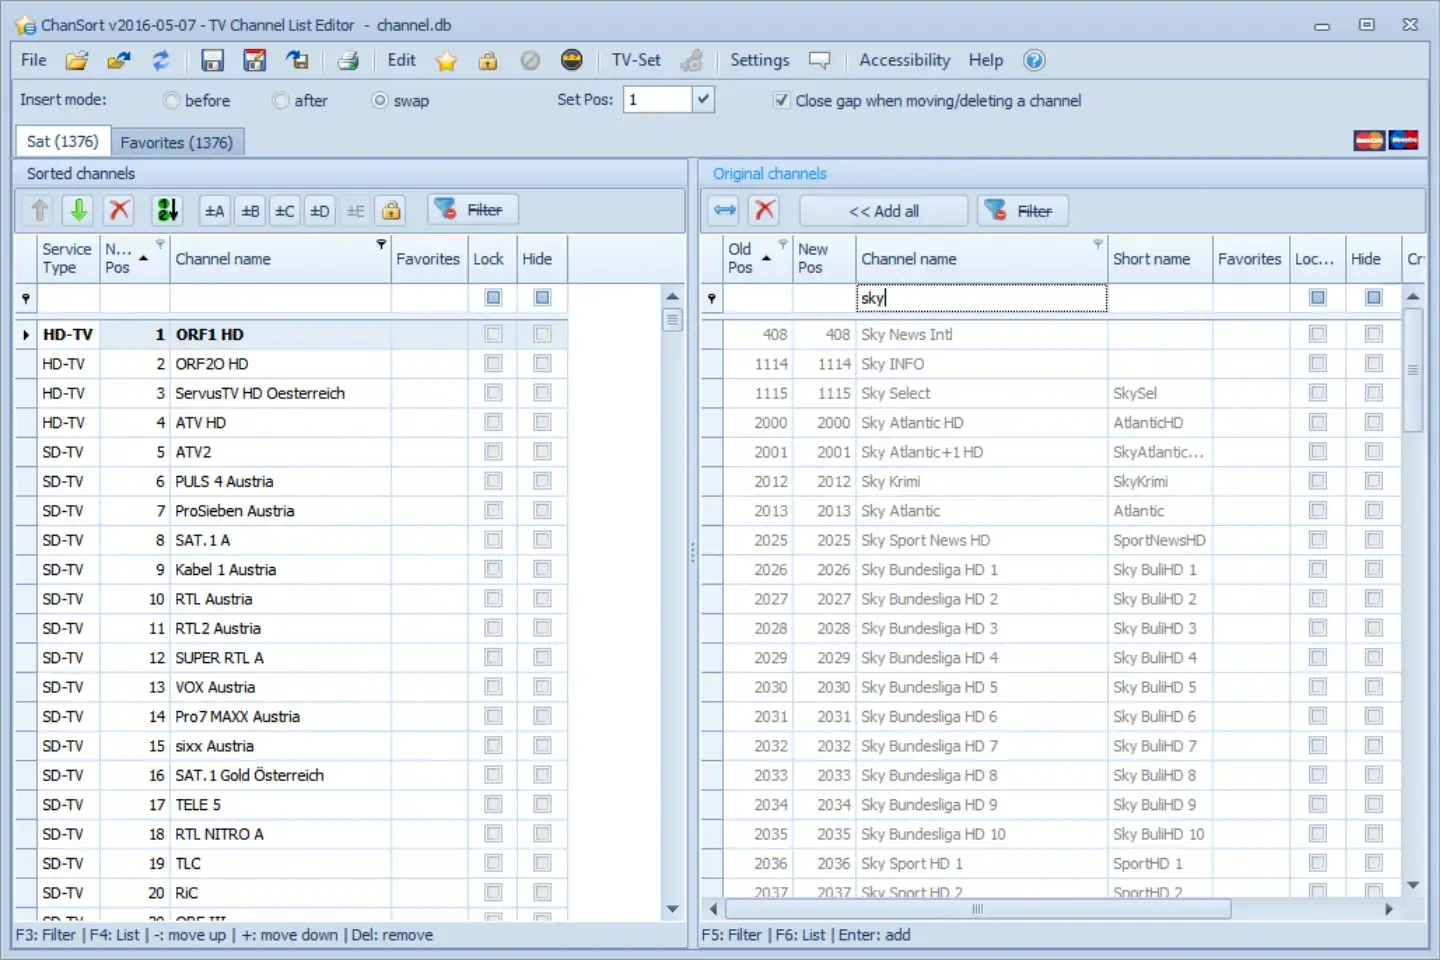Screen dimensions: 1440x960
Task: Click Filter button in Original channels toolbar
Action: point(1023,211)
